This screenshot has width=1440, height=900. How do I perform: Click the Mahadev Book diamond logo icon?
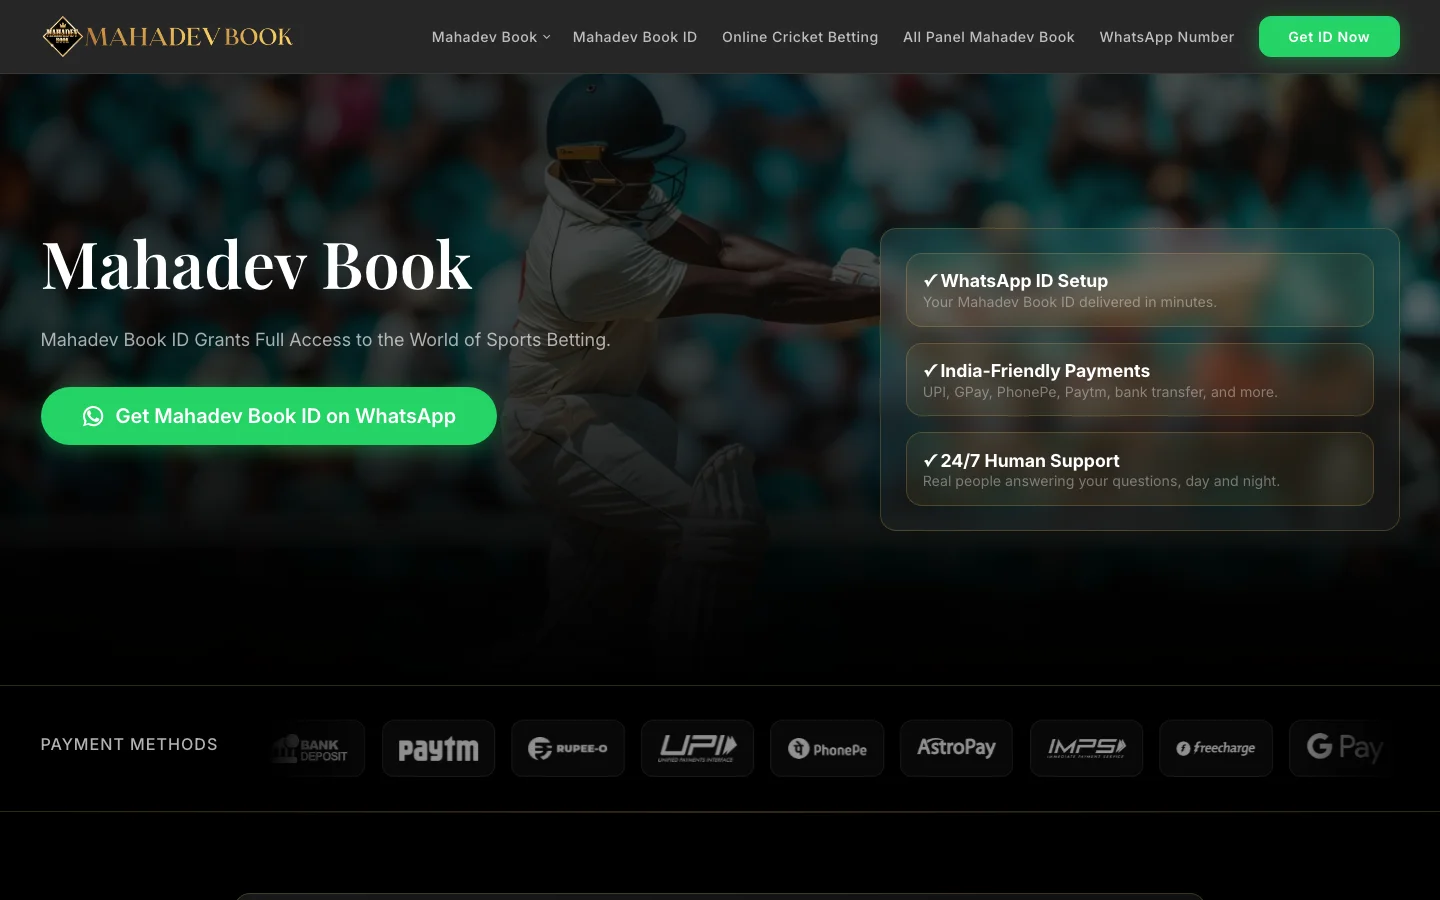pyautogui.click(x=62, y=37)
